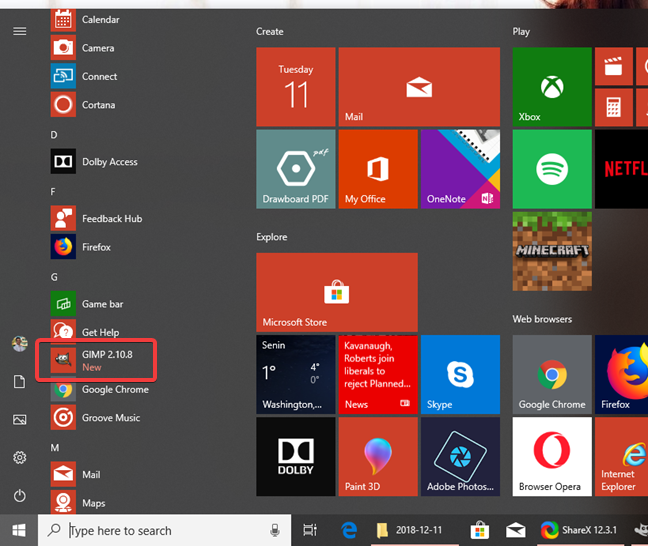The image size is (648, 546).
Task: Open the Camera app in the list
Action: point(83,48)
